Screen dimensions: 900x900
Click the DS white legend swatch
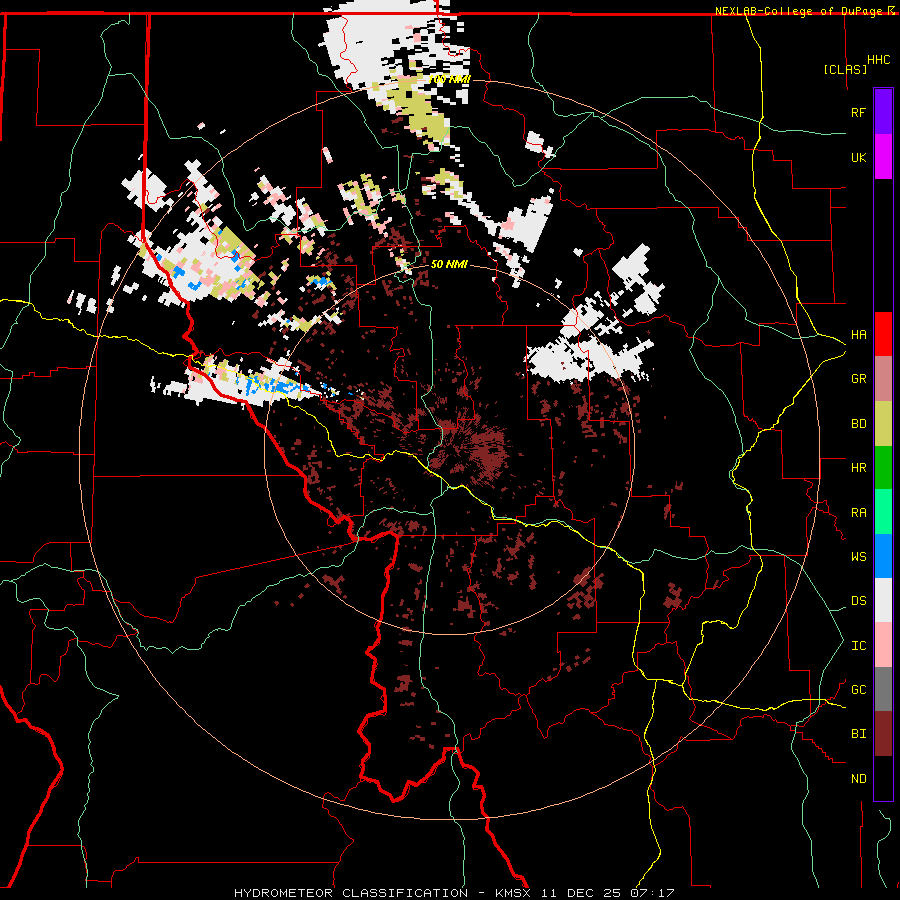pyautogui.click(x=883, y=600)
